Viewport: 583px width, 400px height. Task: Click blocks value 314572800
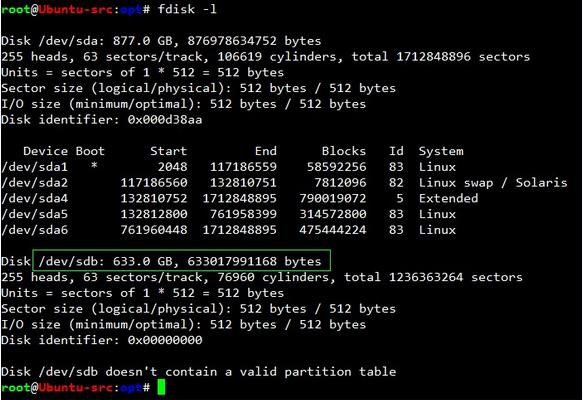333,214
